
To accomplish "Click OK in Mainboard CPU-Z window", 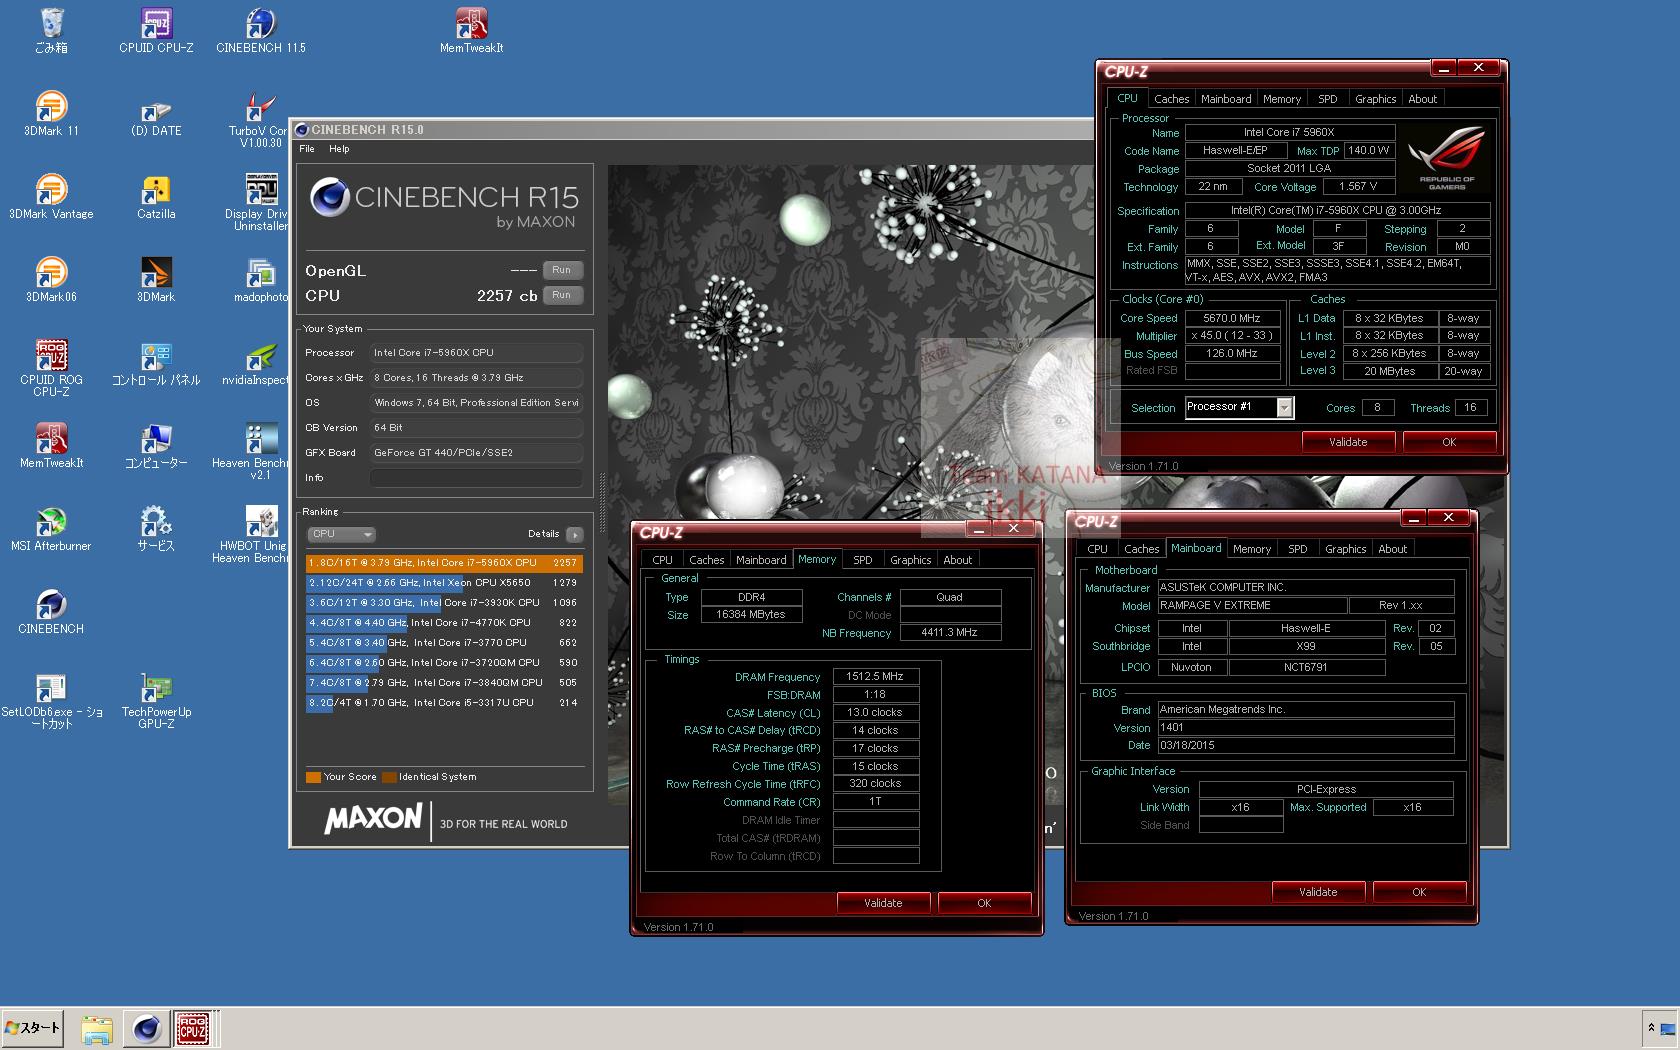I will pos(1419,892).
